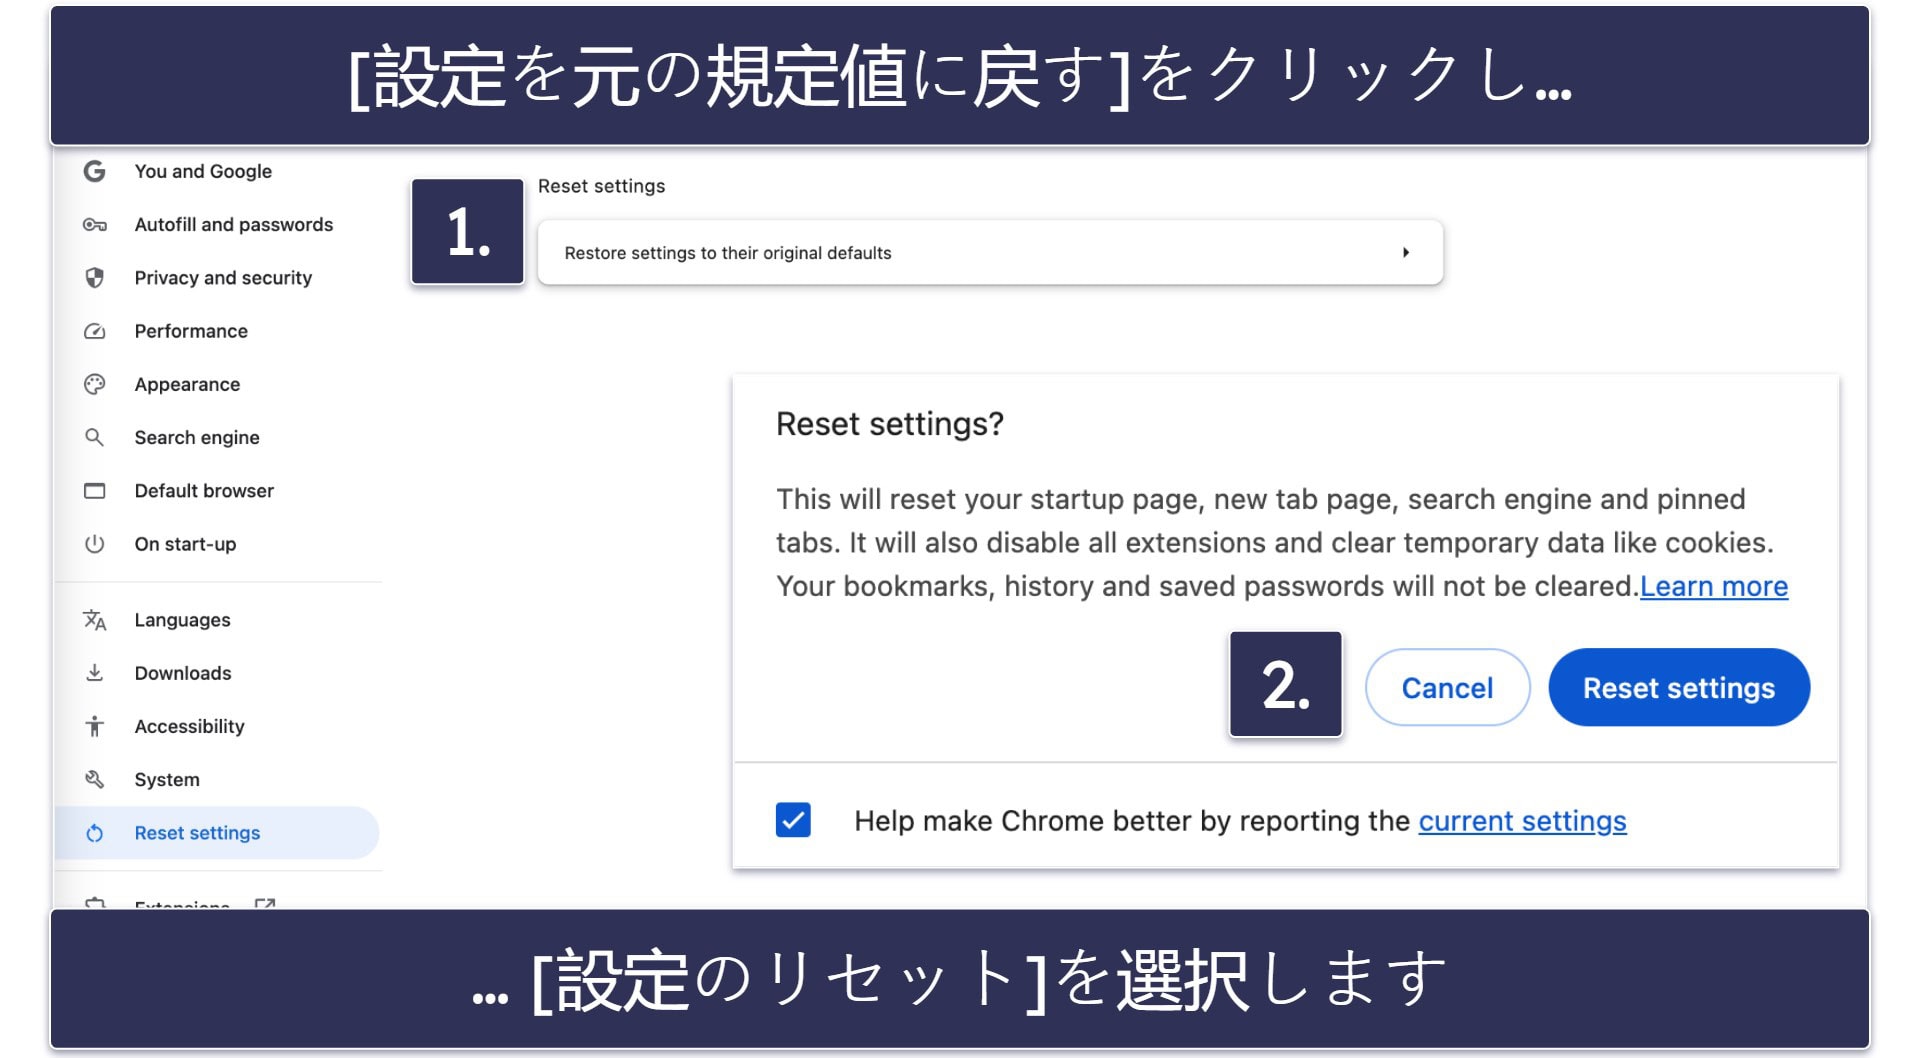Click the Default browser window icon

point(94,491)
